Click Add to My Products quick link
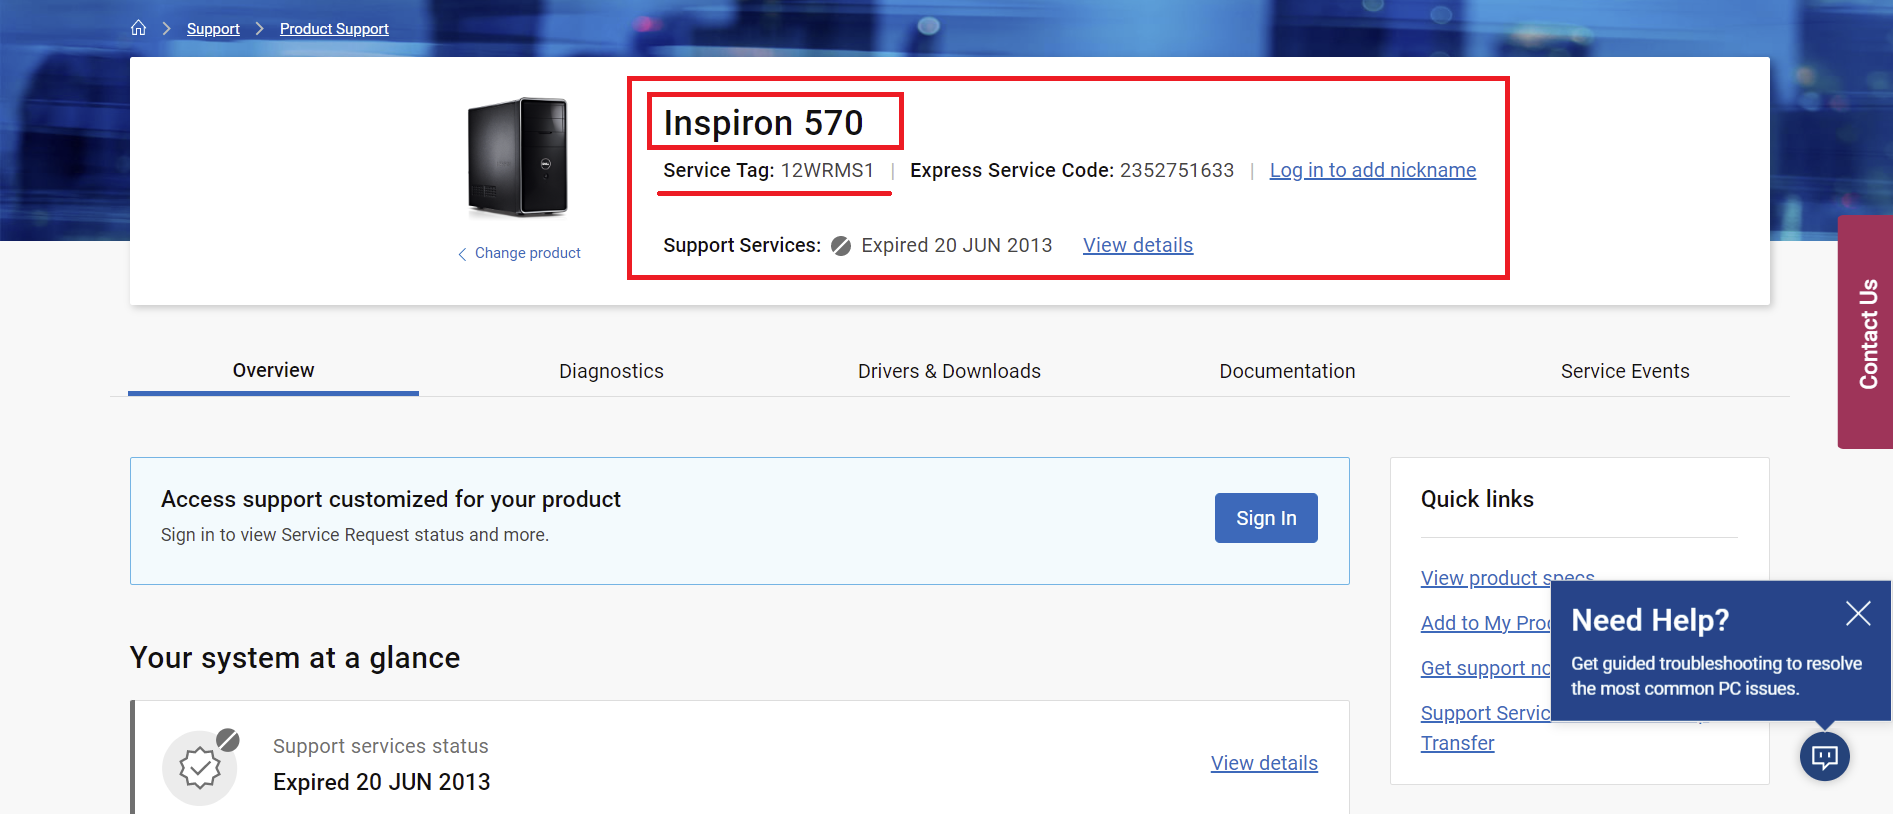 (1486, 623)
